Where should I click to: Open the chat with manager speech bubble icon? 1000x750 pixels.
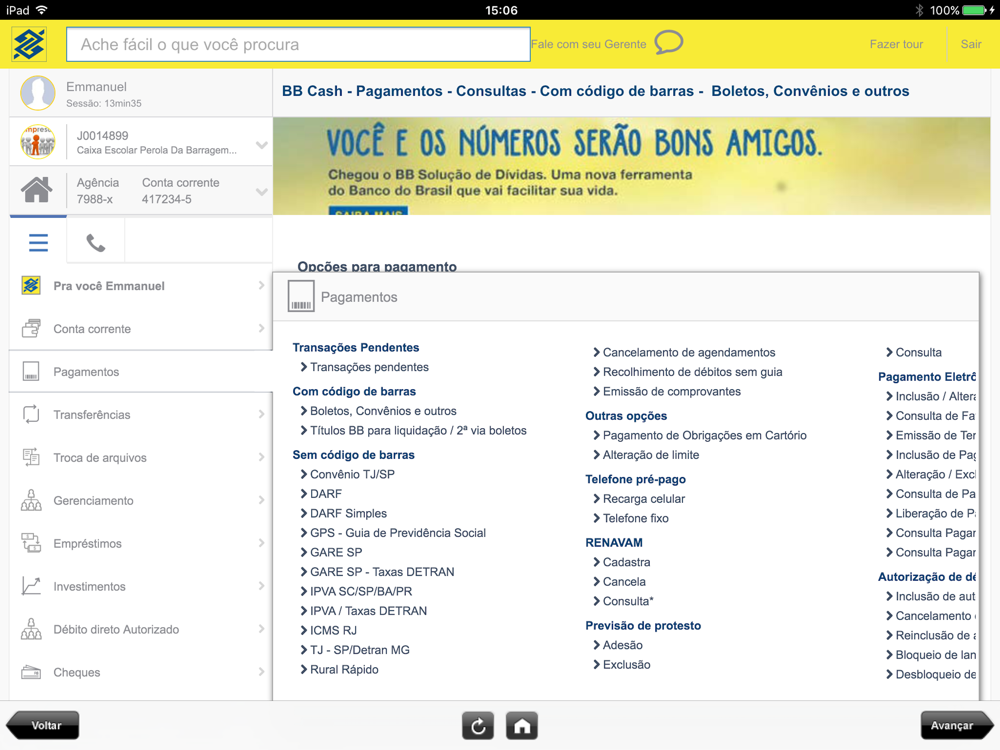point(668,43)
